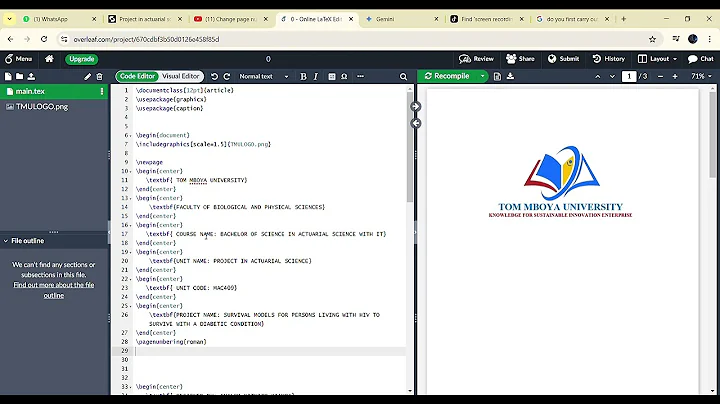View compile logs and output files

click(497, 77)
